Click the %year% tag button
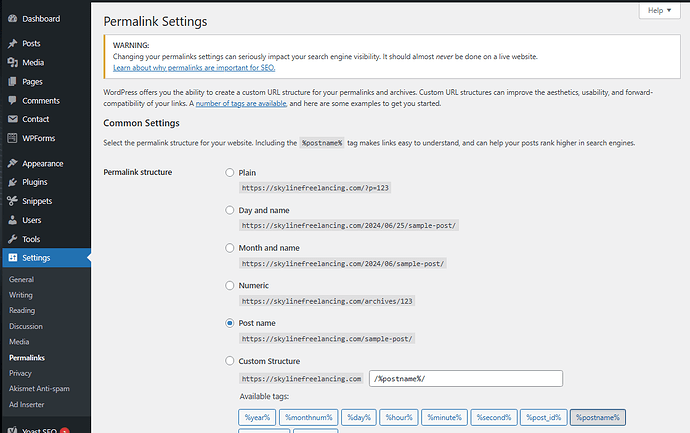Viewport: 690px width, 433px height. [258, 417]
